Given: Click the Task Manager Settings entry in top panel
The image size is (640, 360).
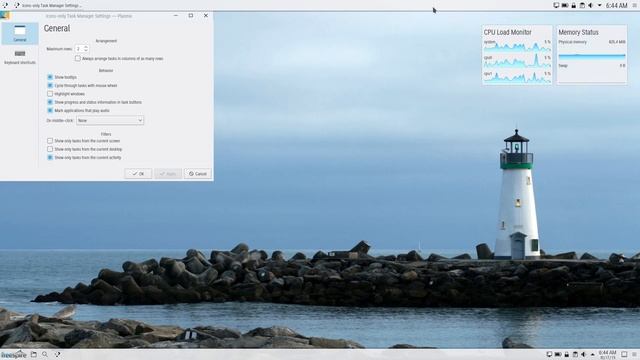Looking at the screenshot, I should click(47, 5).
